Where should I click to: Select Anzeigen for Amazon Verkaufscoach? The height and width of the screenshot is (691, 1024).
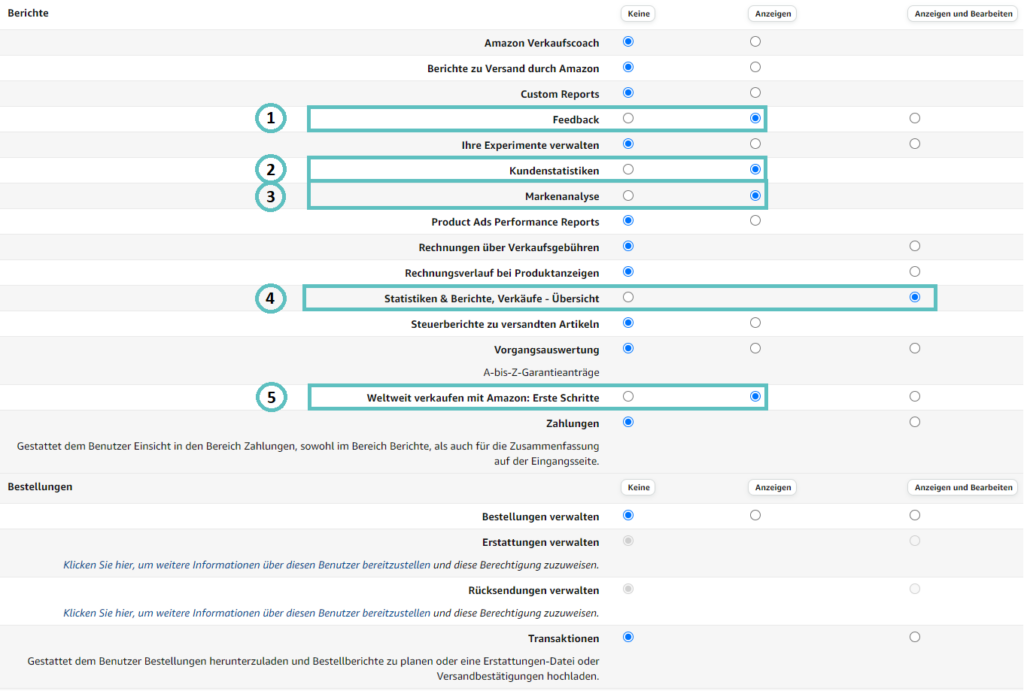[x=755, y=42]
